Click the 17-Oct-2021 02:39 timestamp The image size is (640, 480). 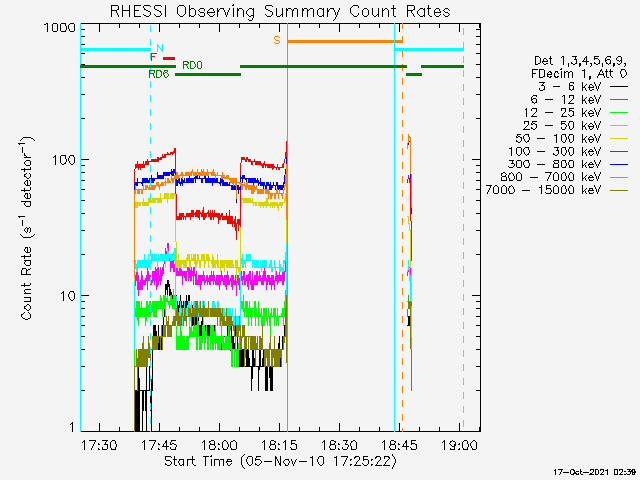pyautogui.click(x=594, y=471)
